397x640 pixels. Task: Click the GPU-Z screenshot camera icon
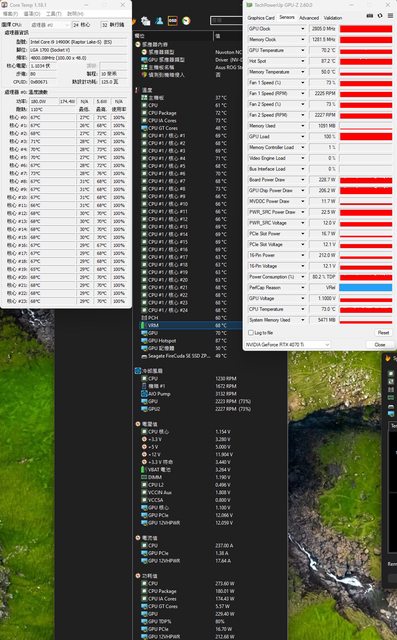[x=370, y=16]
